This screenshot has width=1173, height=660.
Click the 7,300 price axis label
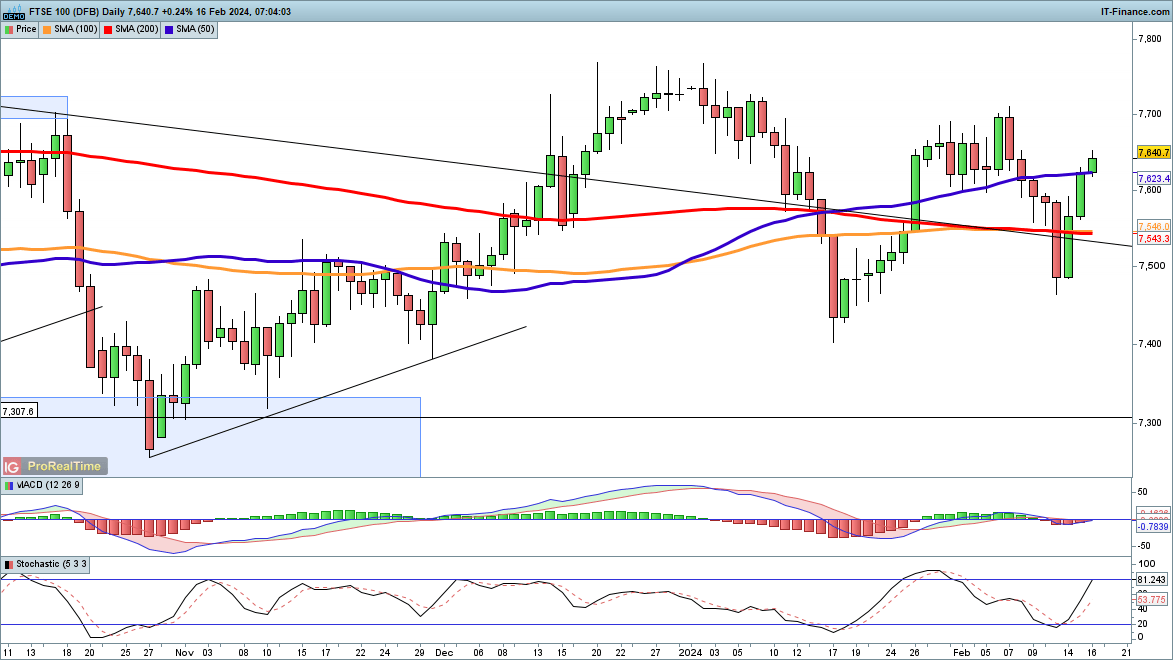point(1149,424)
